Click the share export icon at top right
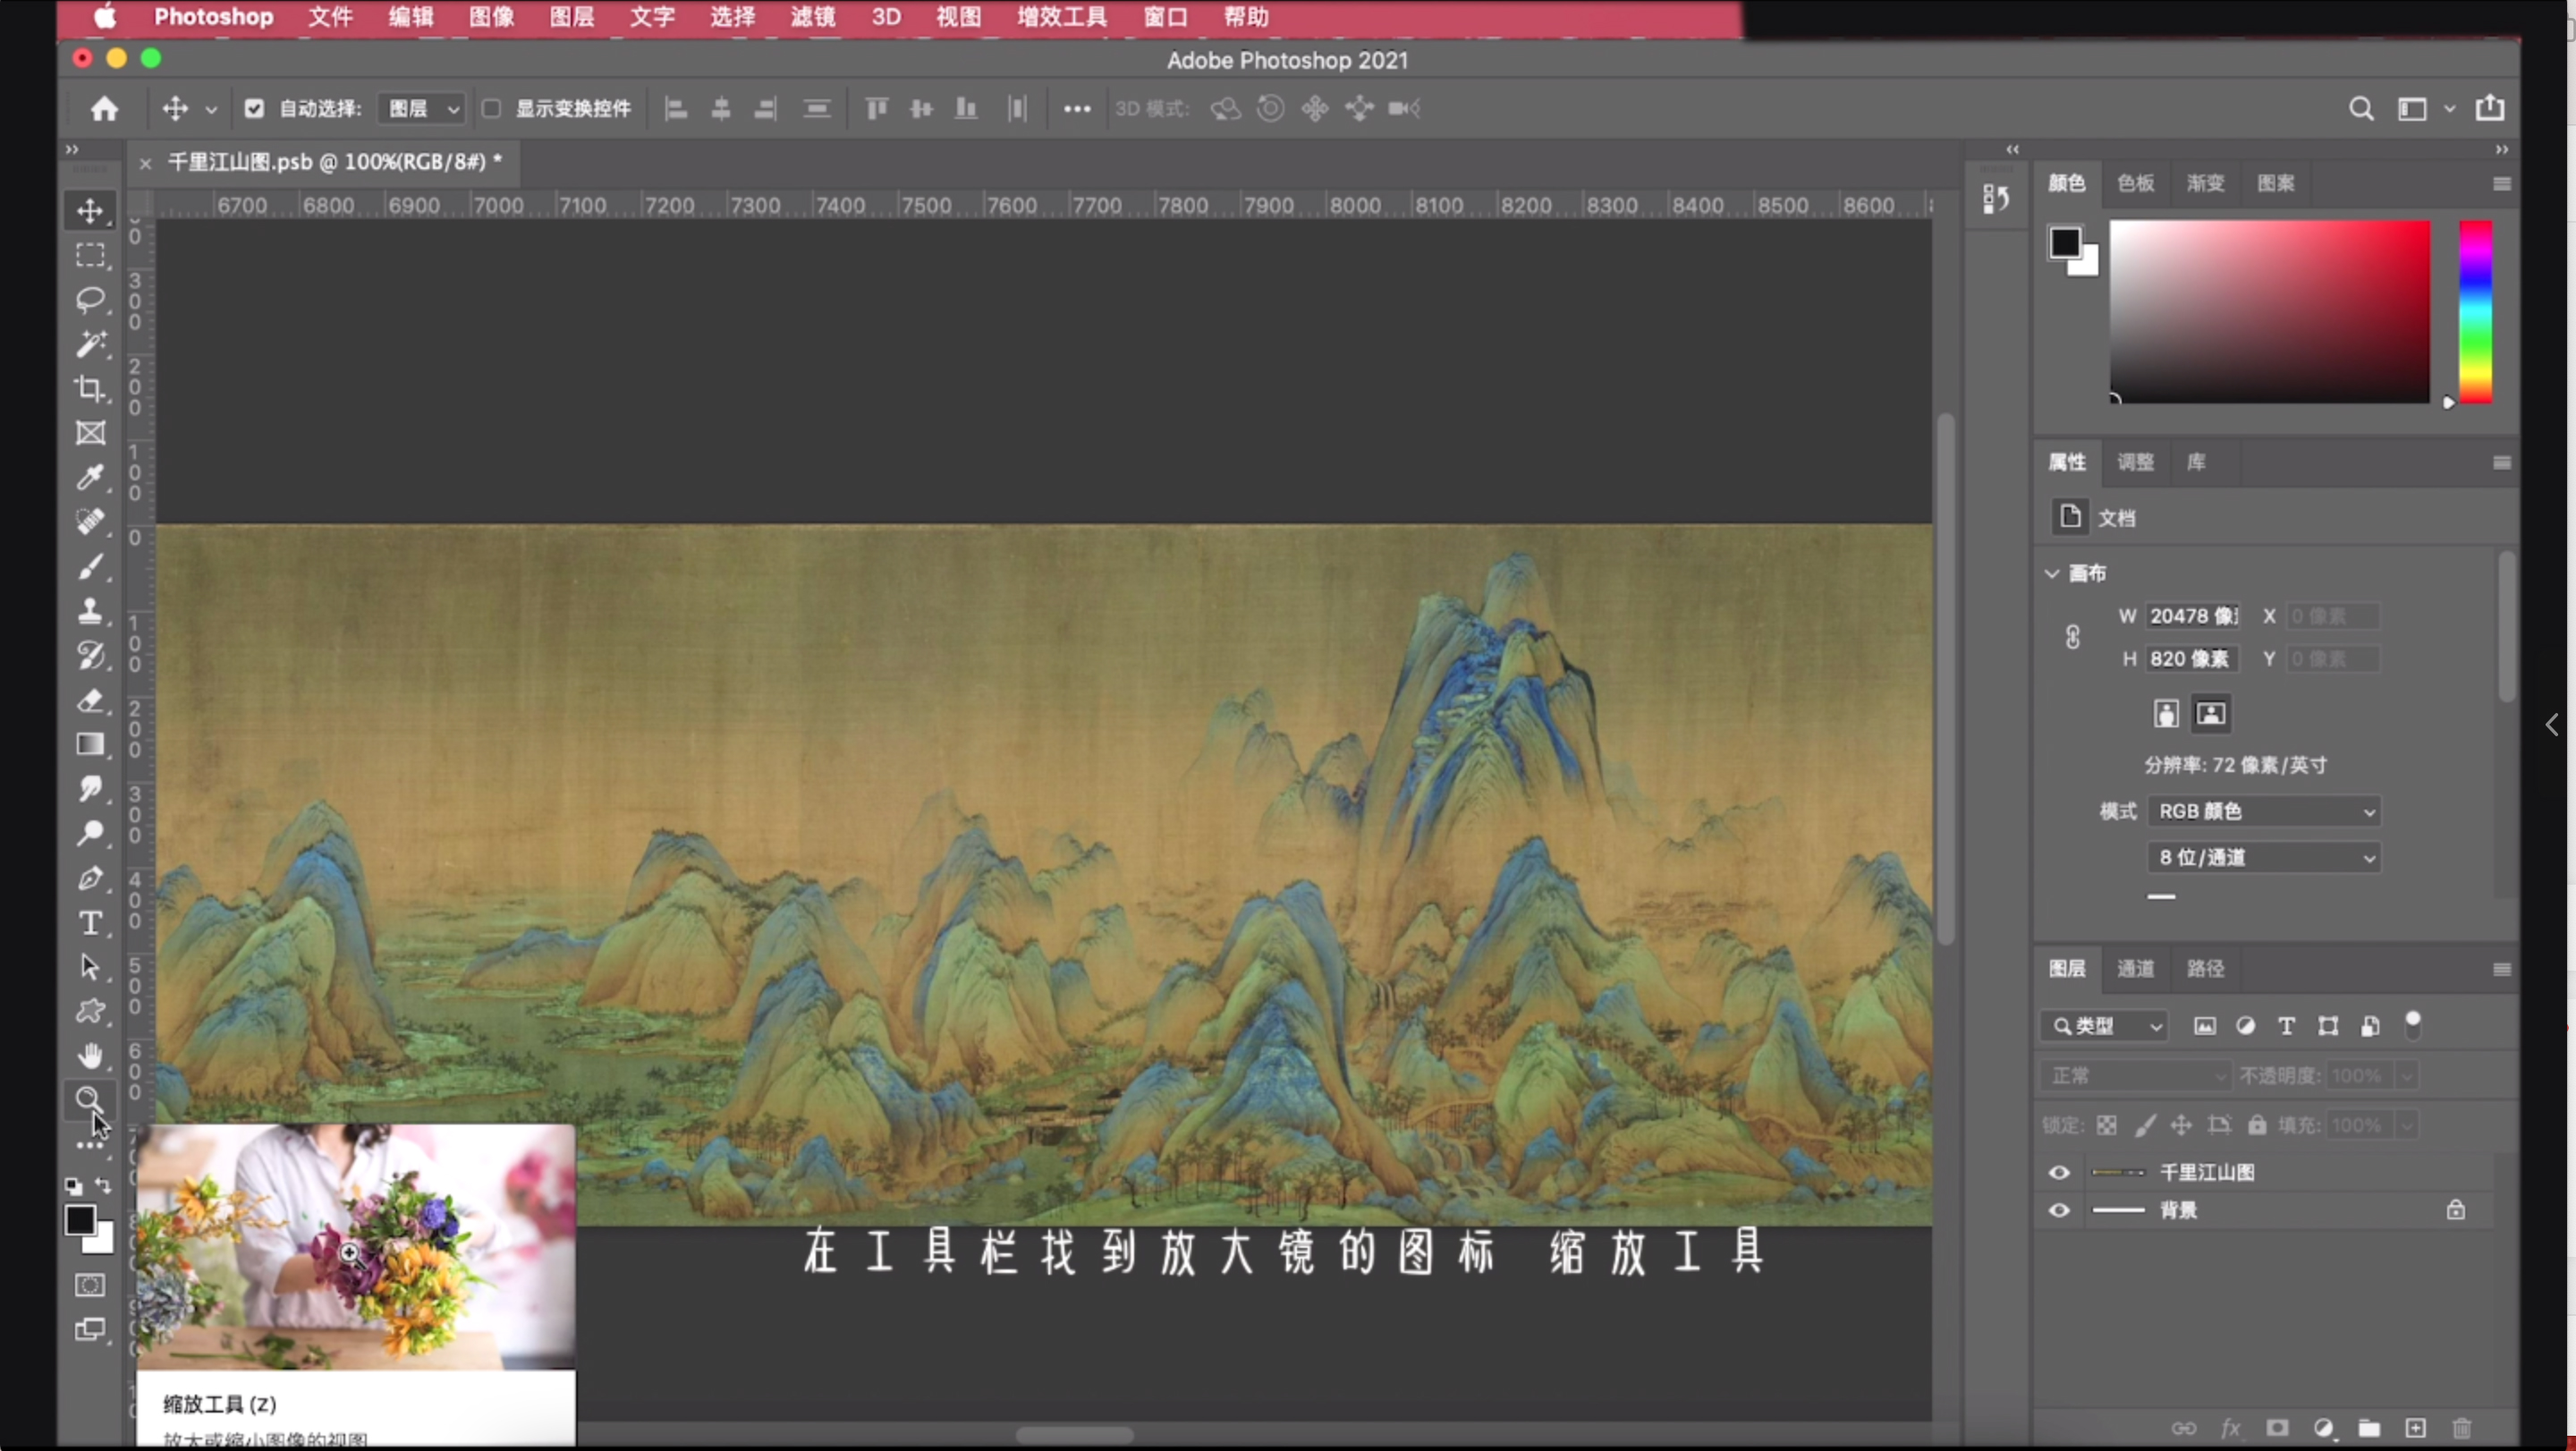Screen dimensions: 2576x1451 coord(2489,107)
